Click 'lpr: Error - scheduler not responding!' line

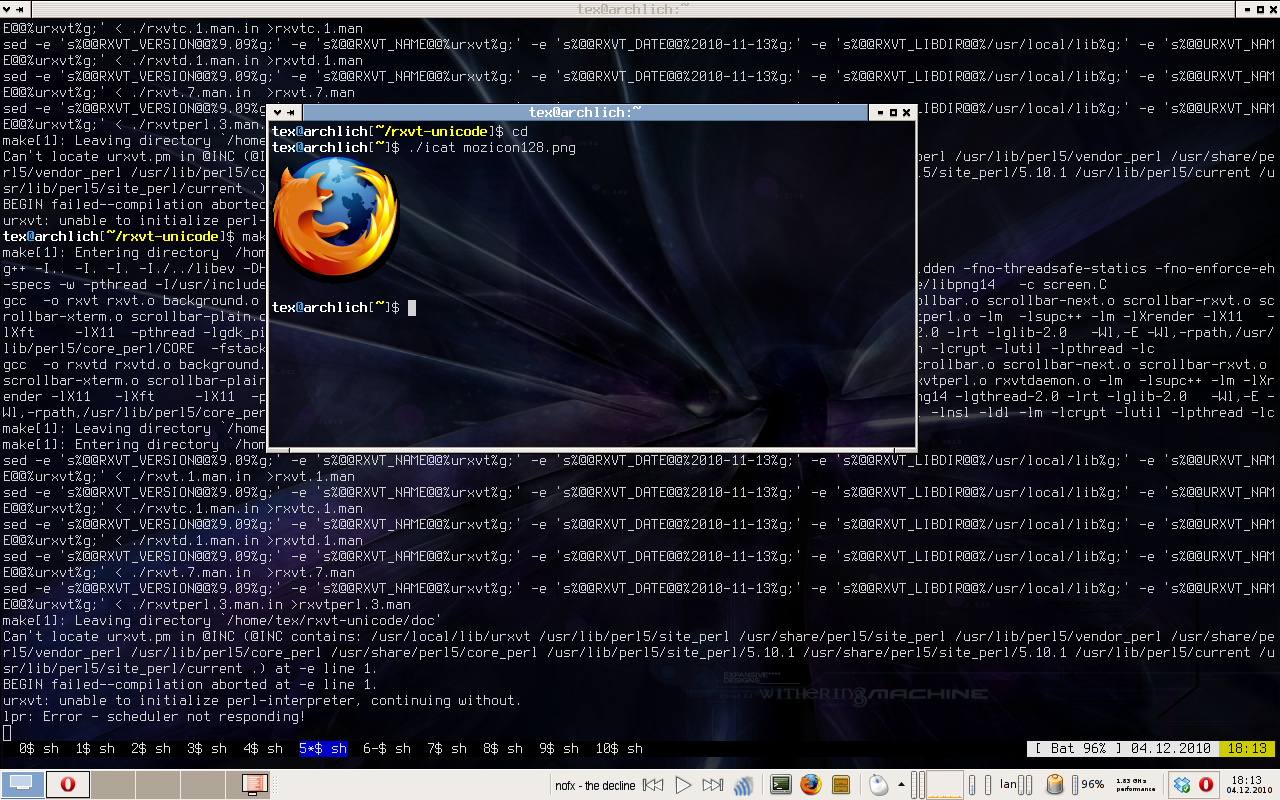click(x=154, y=716)
